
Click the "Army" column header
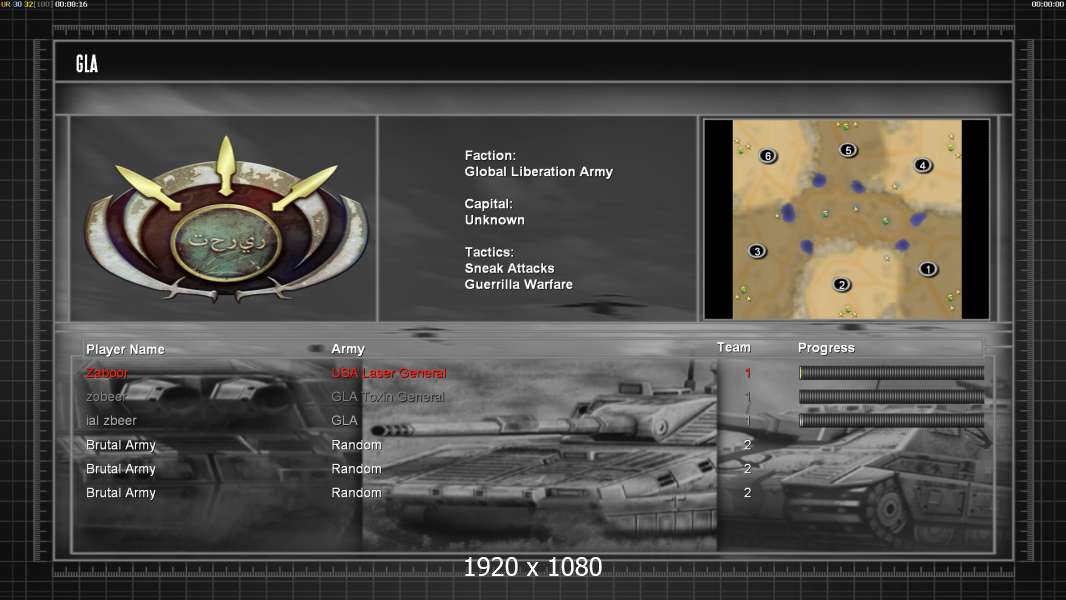tap(348, 349)
